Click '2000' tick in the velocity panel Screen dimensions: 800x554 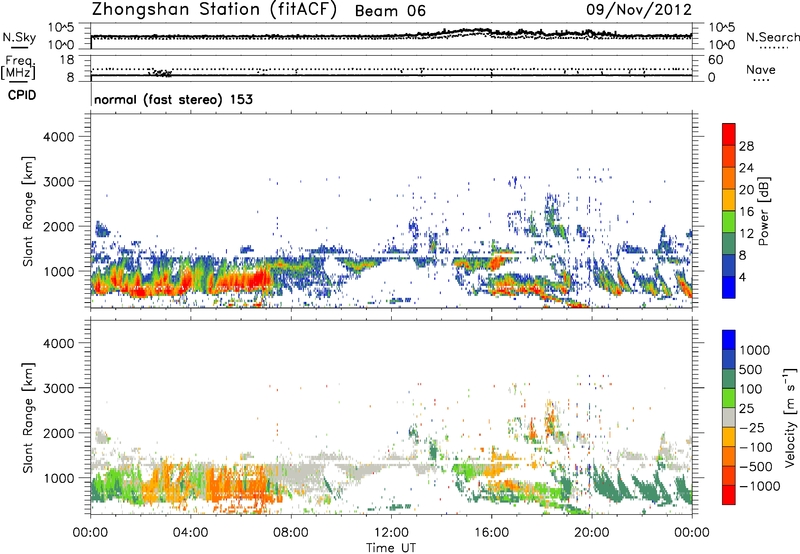58,433
